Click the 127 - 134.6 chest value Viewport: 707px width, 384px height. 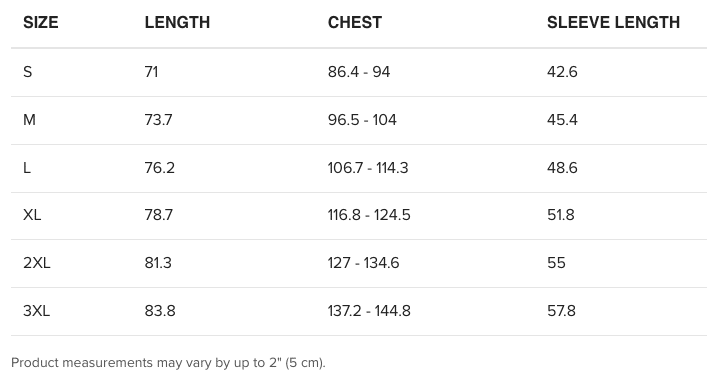tap(363, 263)
